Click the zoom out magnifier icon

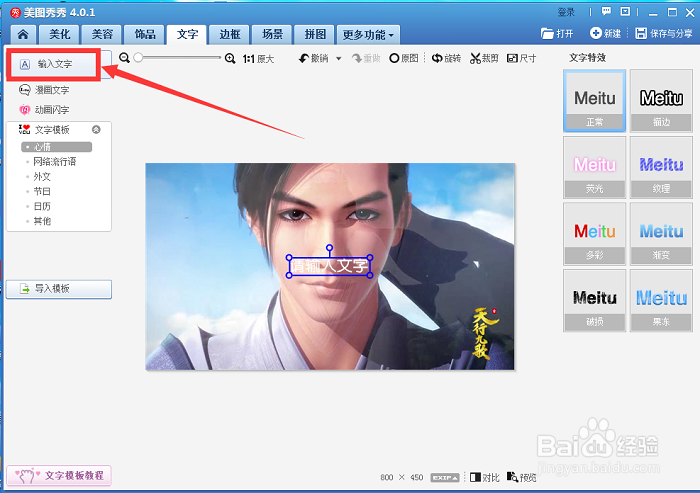(124, 58)
